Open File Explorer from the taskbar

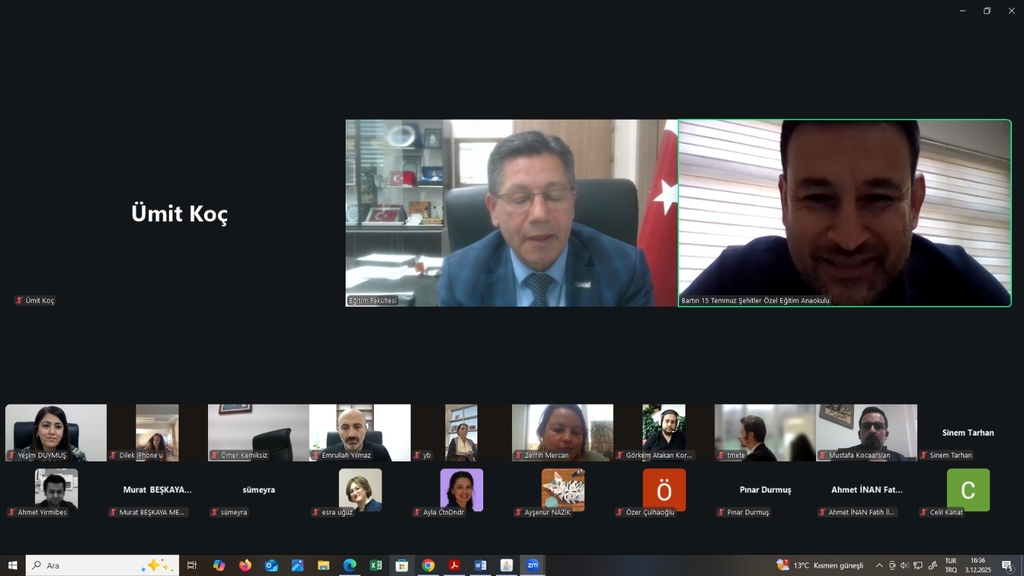[323, 565]
